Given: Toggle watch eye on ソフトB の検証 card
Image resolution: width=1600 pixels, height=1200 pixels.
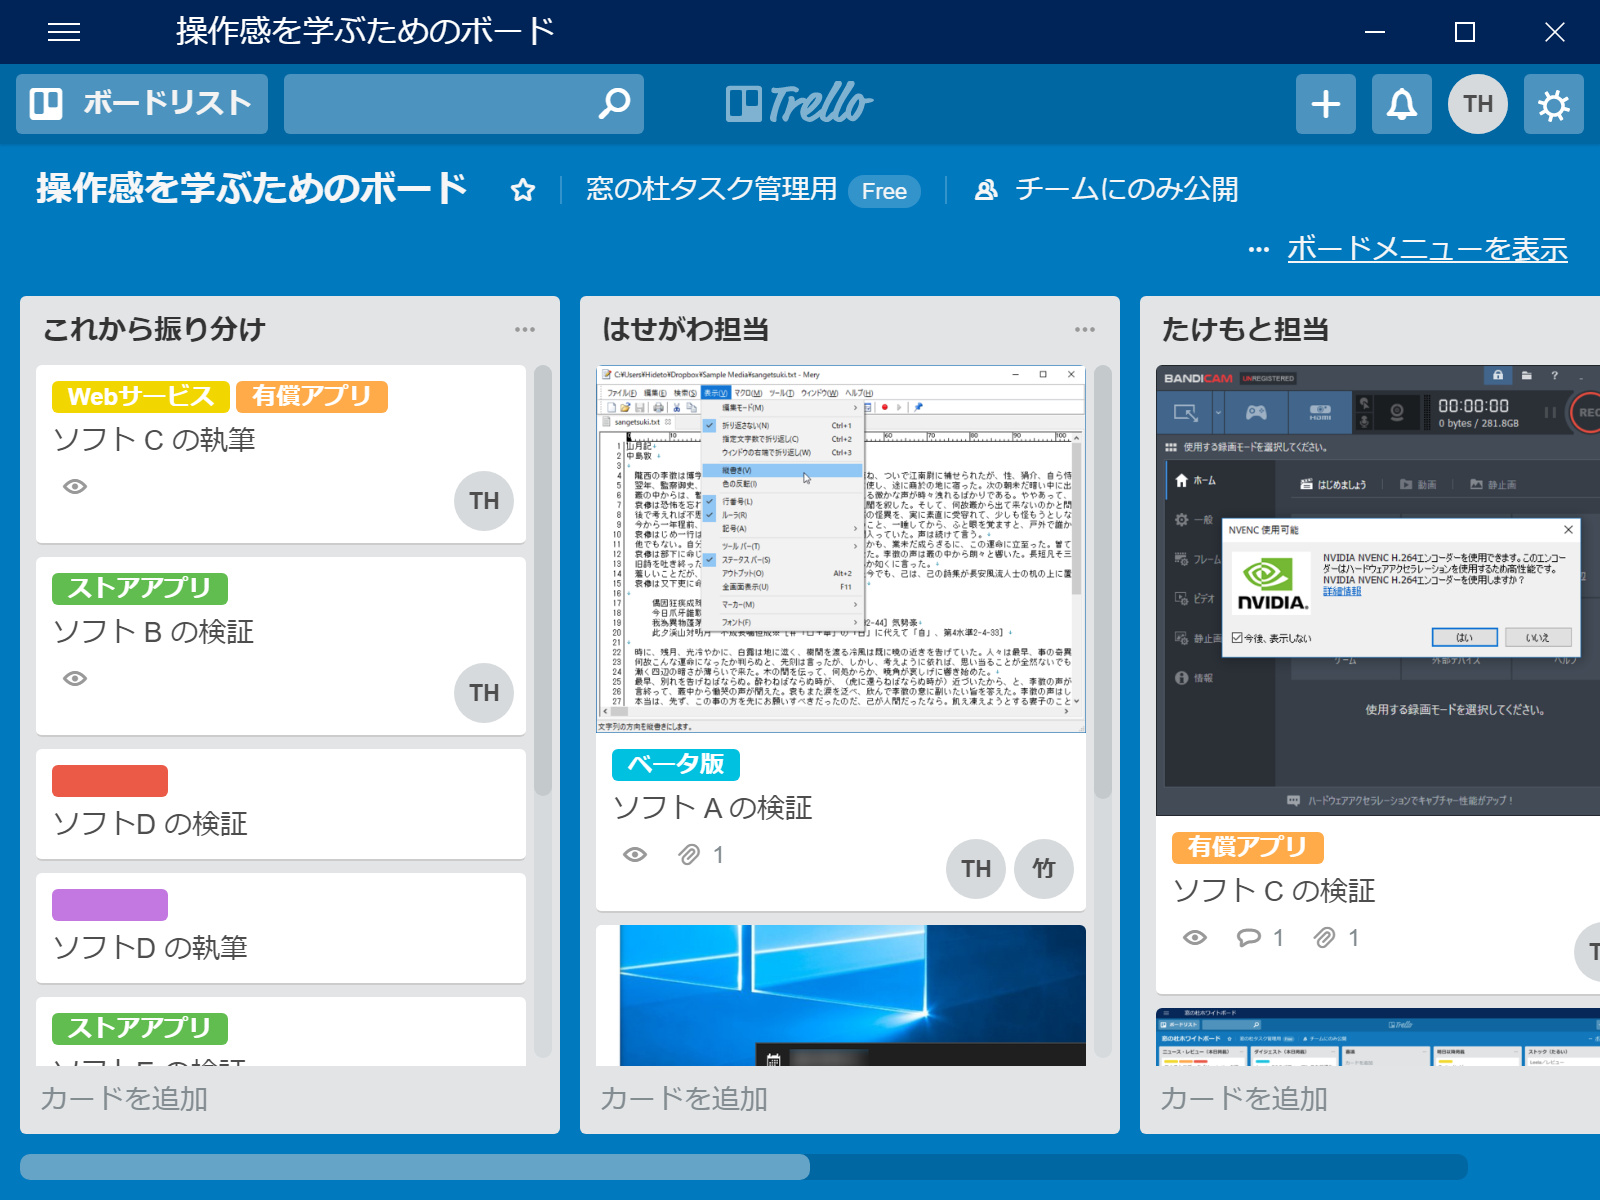Looking at the screenshot, I should 73,679.
